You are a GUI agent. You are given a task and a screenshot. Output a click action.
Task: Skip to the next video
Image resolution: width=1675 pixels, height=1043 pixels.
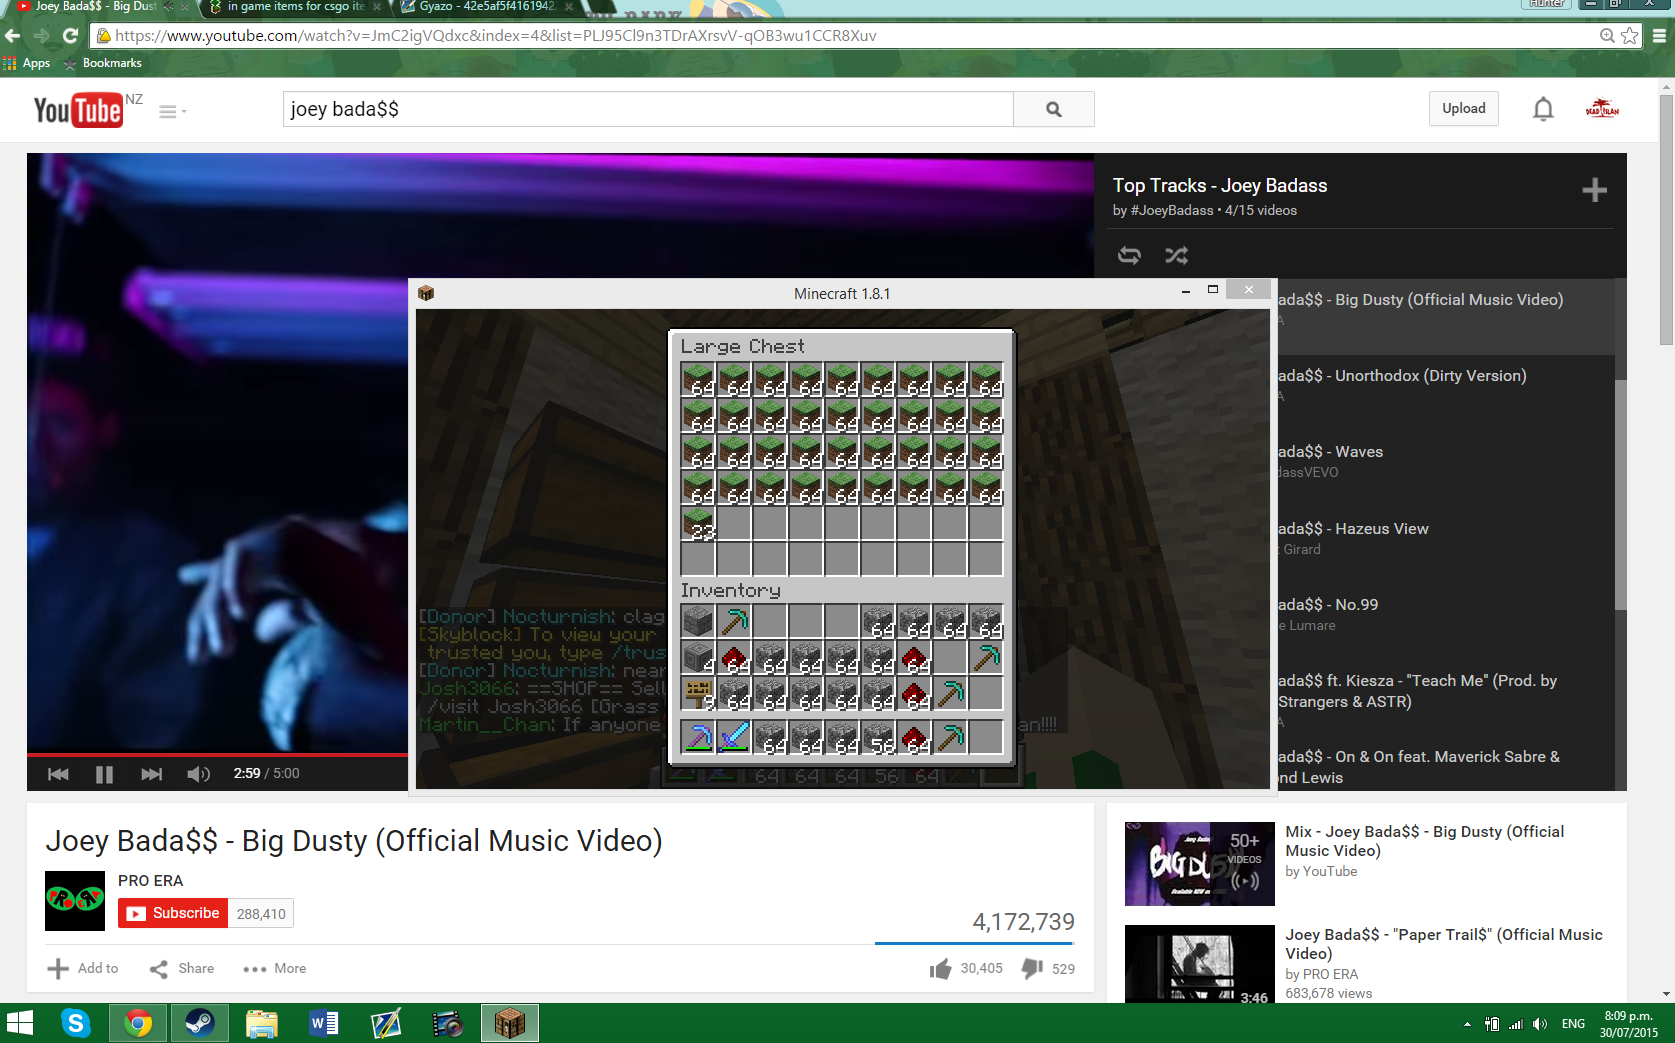tap(151, 774)
